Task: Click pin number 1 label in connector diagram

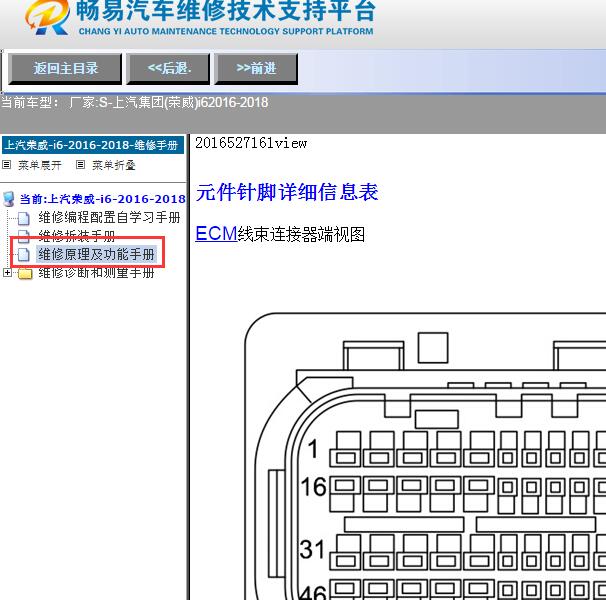Action: [x=313, y=449]
